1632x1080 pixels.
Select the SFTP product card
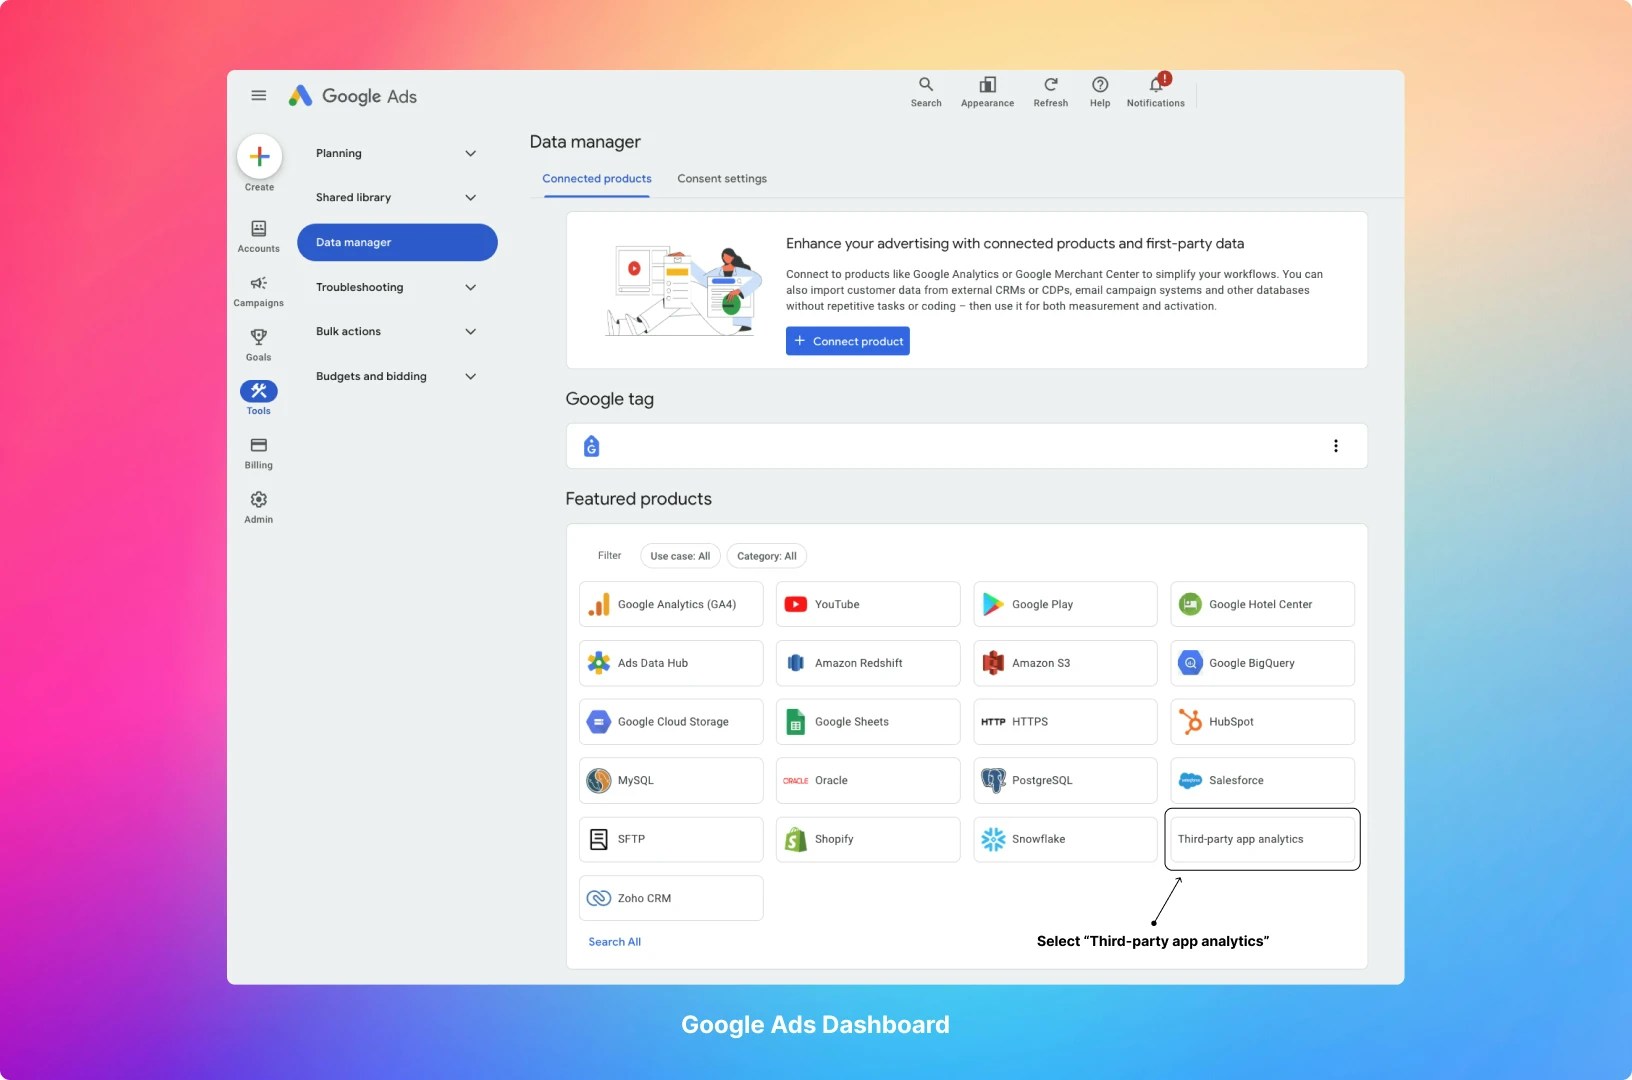point(671,839)
